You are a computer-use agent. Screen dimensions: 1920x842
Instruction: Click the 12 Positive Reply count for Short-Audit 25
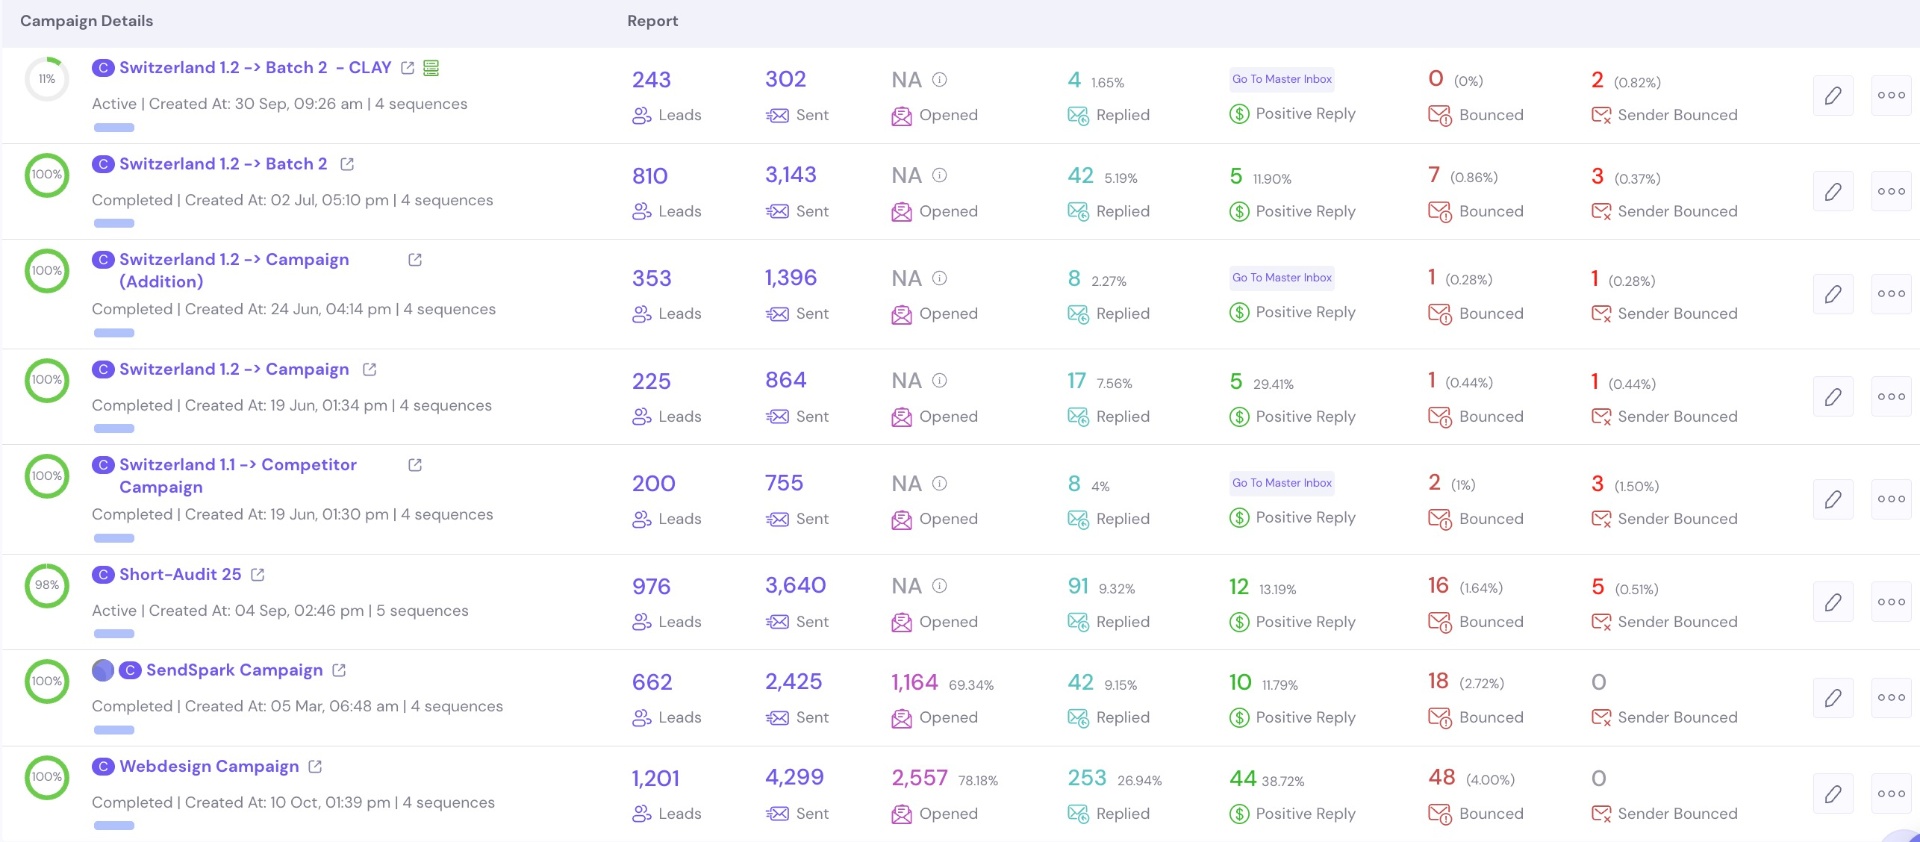tap(1239, 587)
